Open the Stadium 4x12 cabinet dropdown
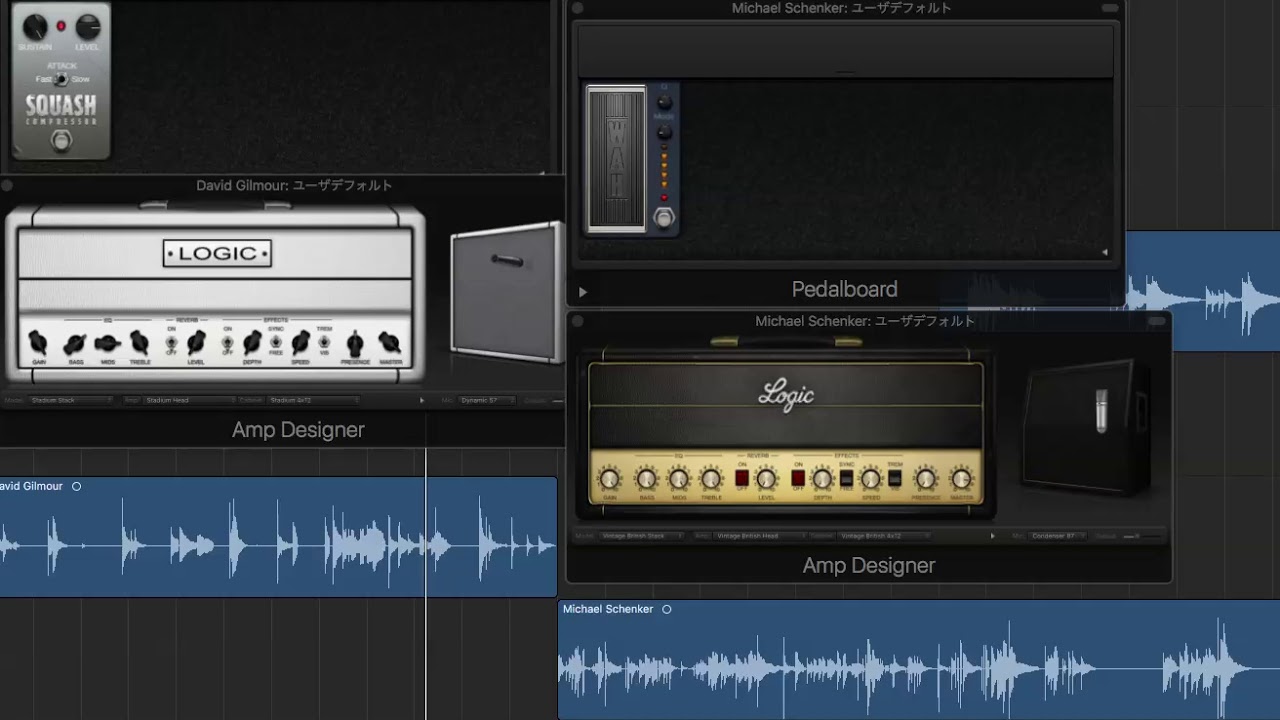1280x720 pixels. [312, 400]
